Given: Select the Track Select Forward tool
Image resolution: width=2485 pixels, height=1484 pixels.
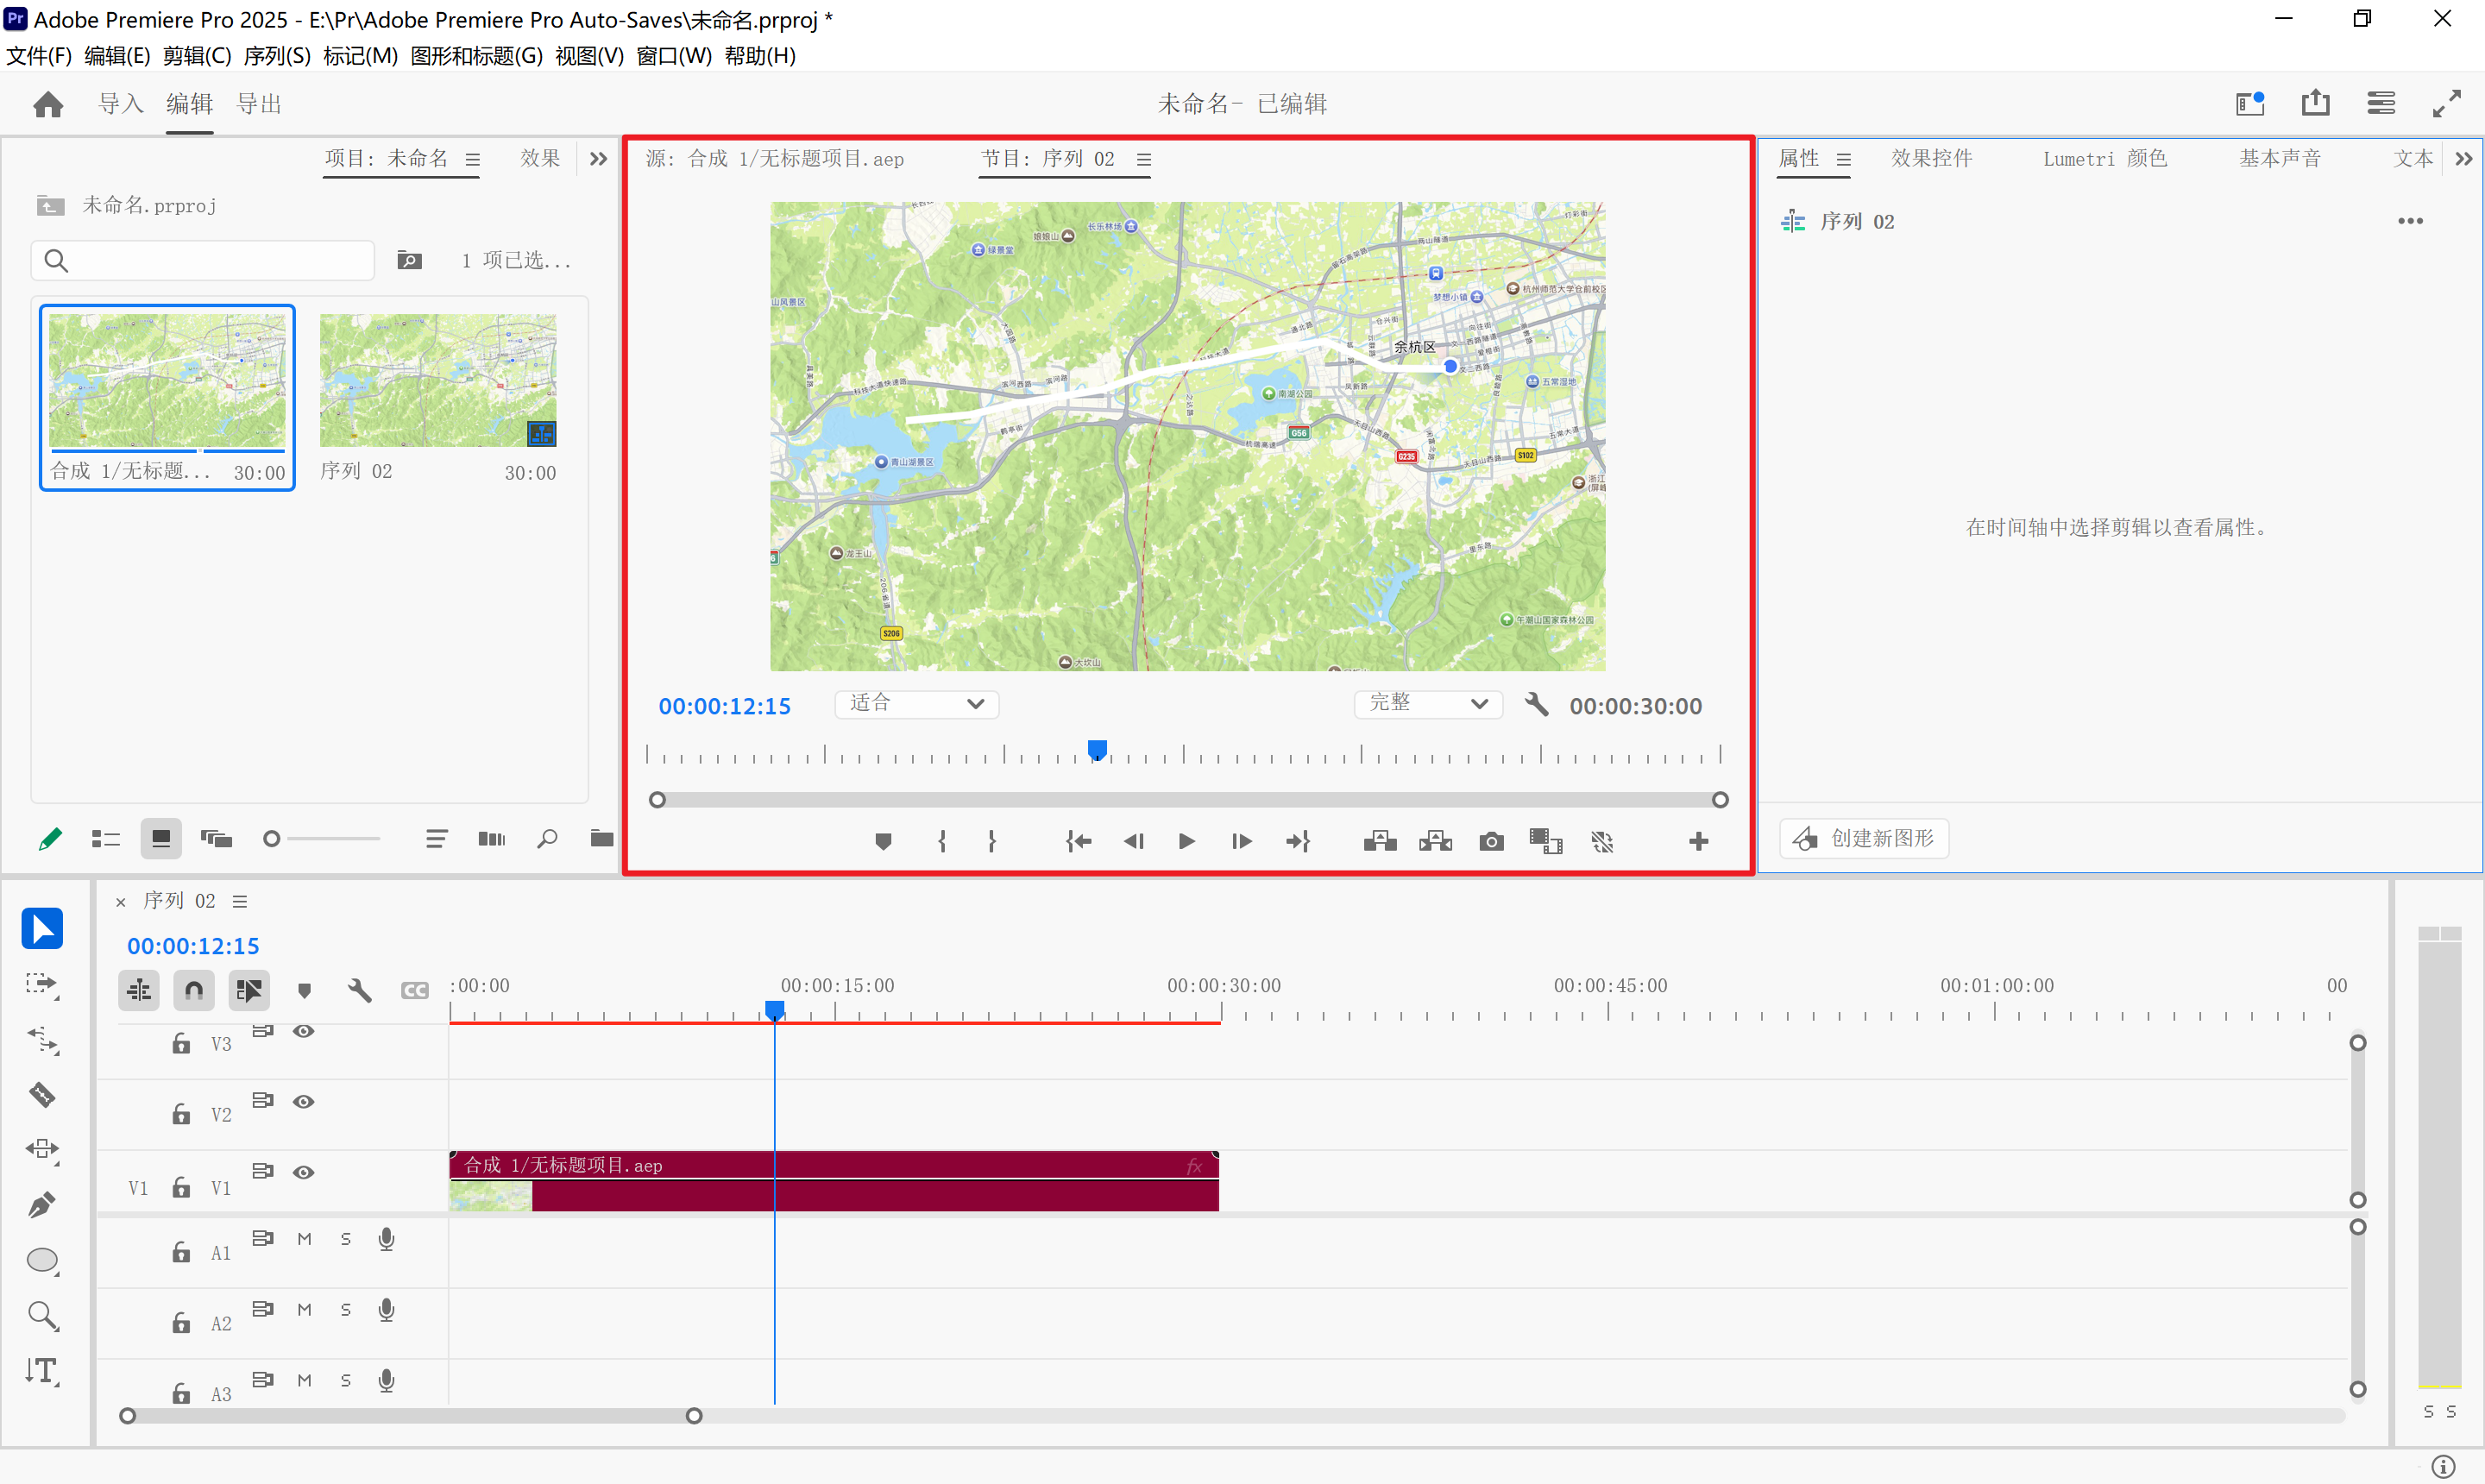Looking at the screenshot, I should [42, 985].
